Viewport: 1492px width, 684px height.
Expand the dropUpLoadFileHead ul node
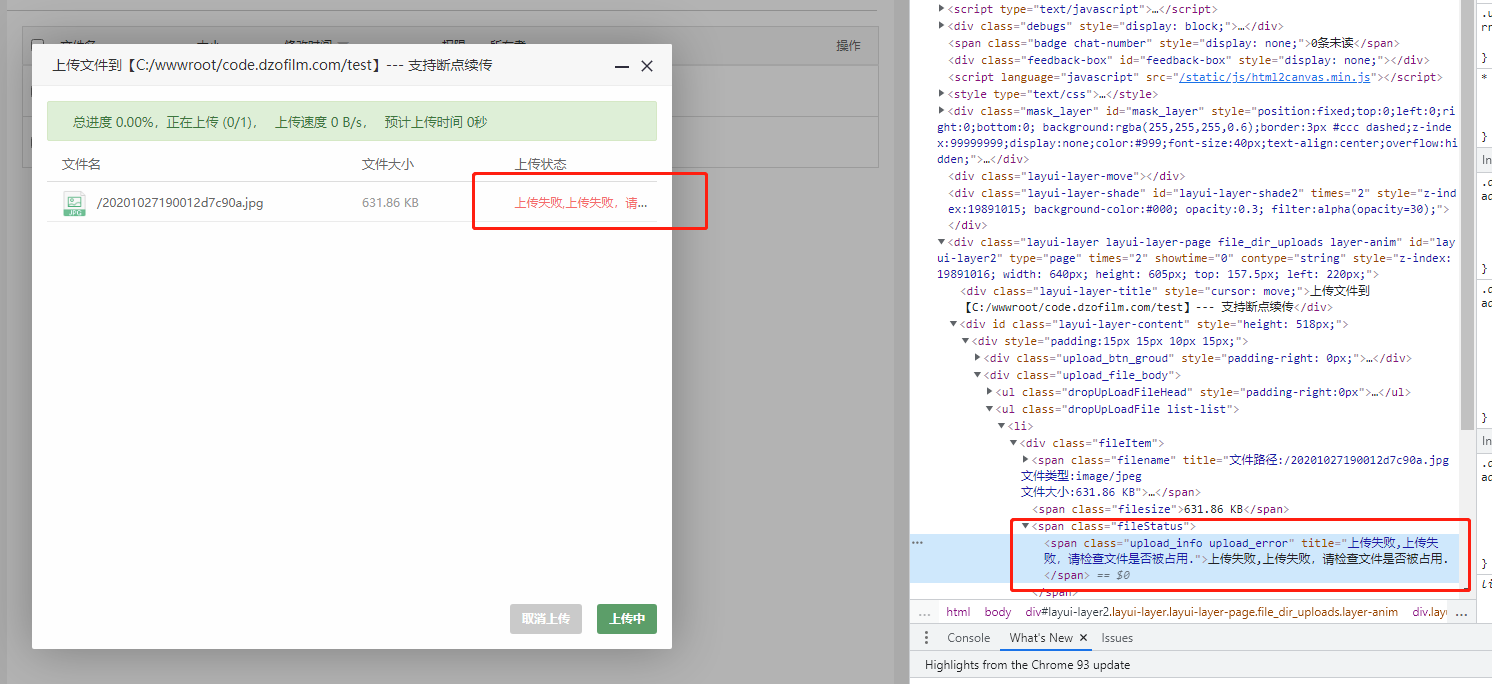click(x=989, y=392)
